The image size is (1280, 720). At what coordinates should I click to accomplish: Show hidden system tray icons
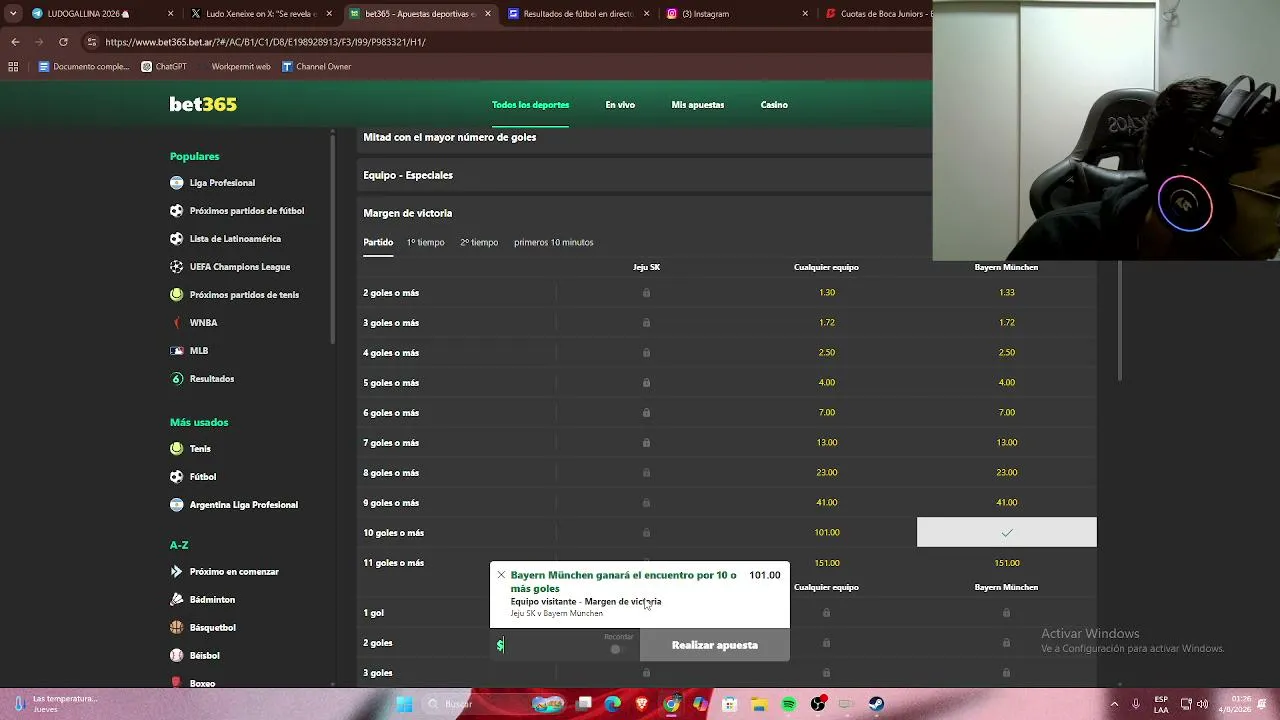click(x=1114, y=704)
